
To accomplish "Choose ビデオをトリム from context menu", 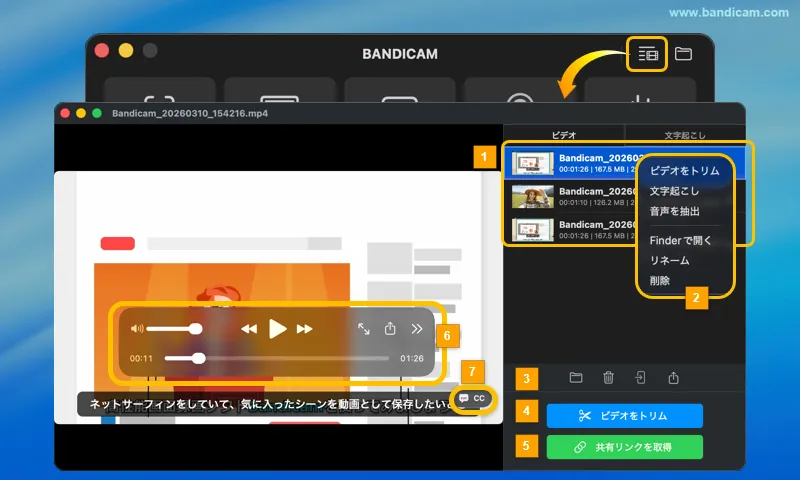I will tap(684, 171).
